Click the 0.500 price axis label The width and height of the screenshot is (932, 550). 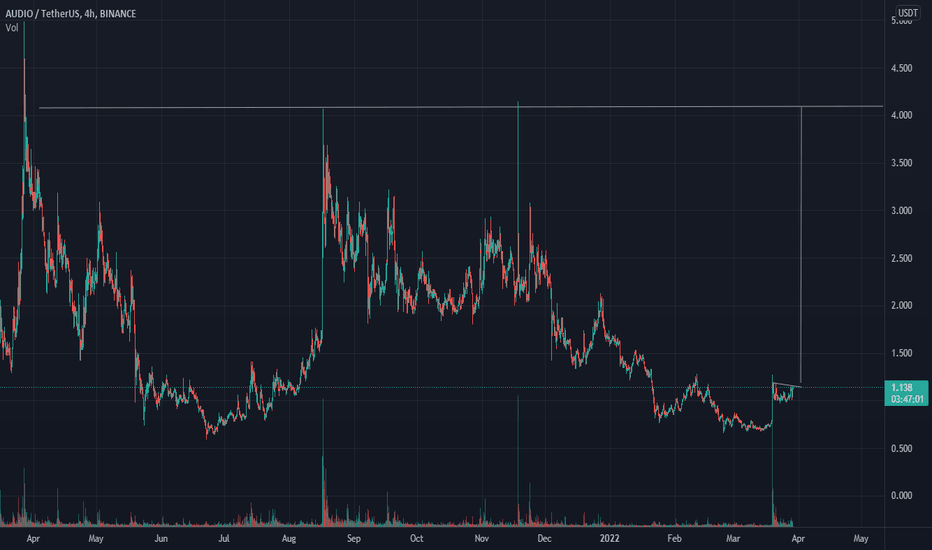click(x=901, y=448)
